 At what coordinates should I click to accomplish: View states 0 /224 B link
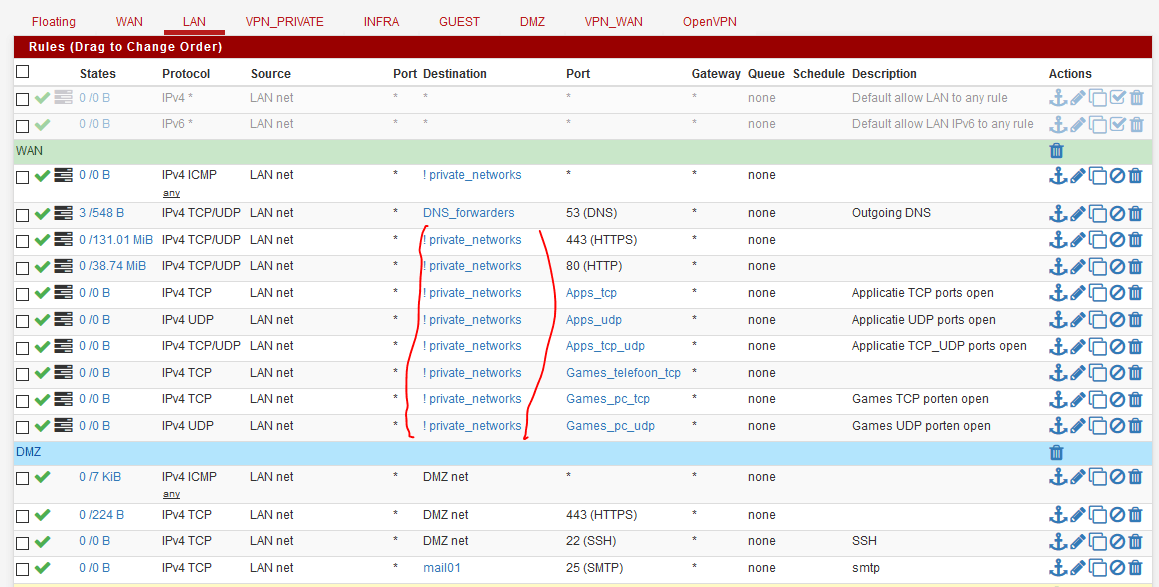tap(101, 515)
